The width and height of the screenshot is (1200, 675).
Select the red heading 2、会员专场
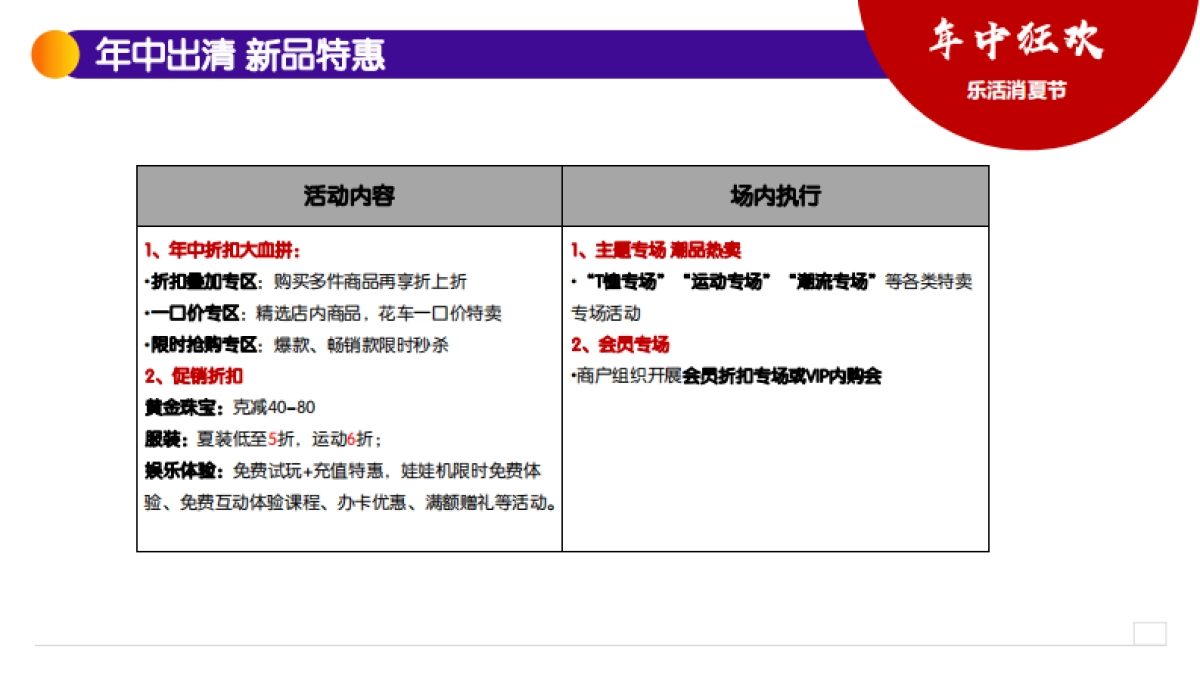coord(620,345)
